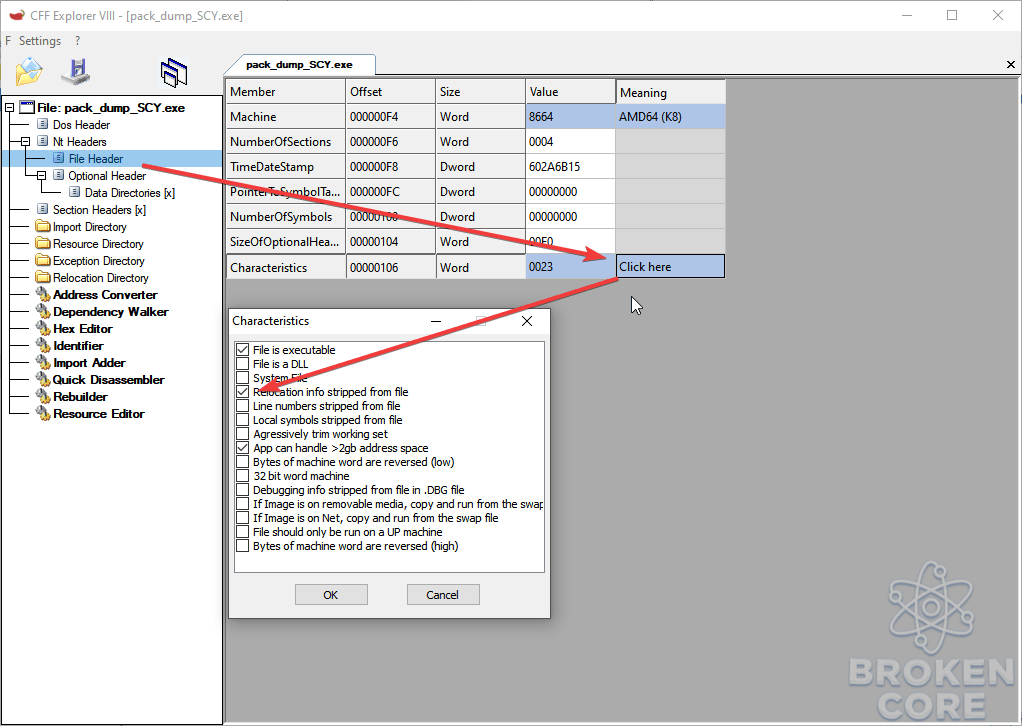Open the Rebuilder tool
Image resolution: width=1022 pixels, height=726 pixels.
(x=80, y=396)
